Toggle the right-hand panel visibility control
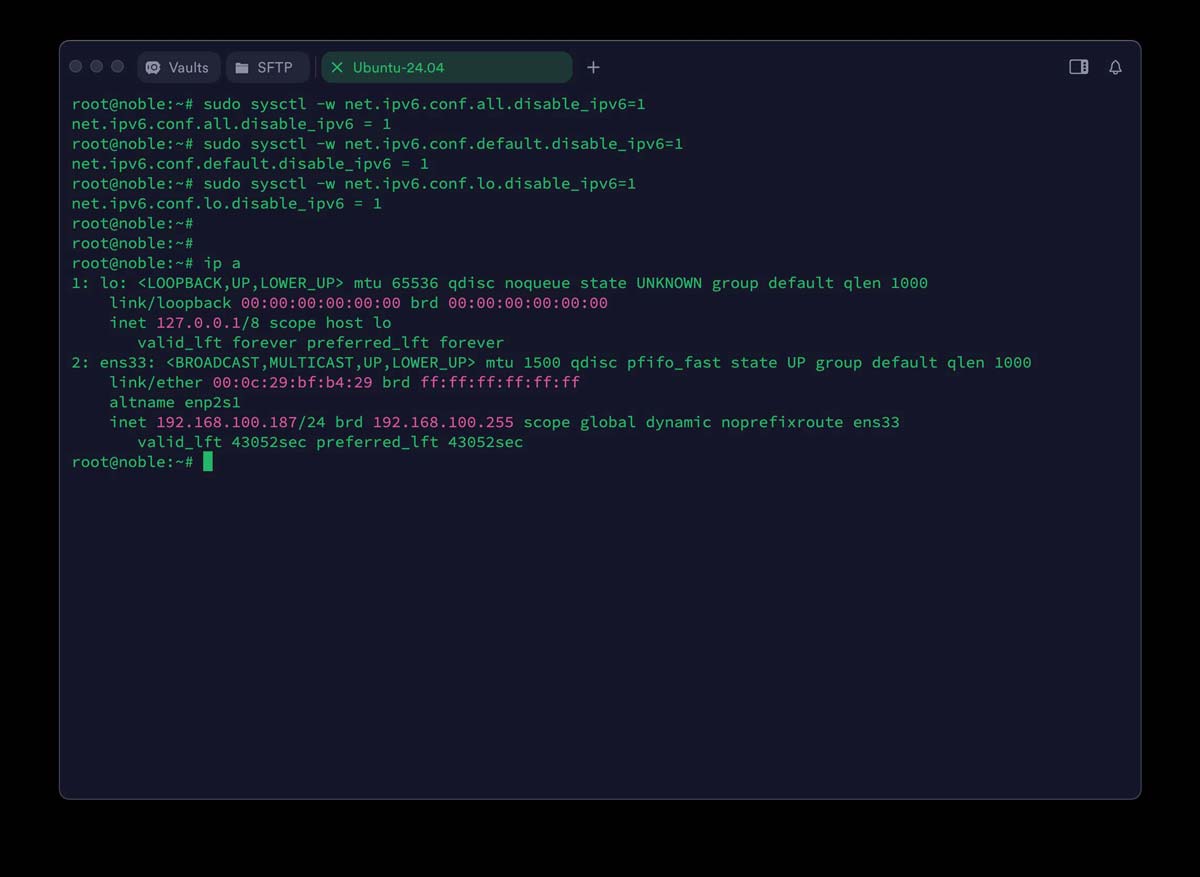 point(1078,66)
